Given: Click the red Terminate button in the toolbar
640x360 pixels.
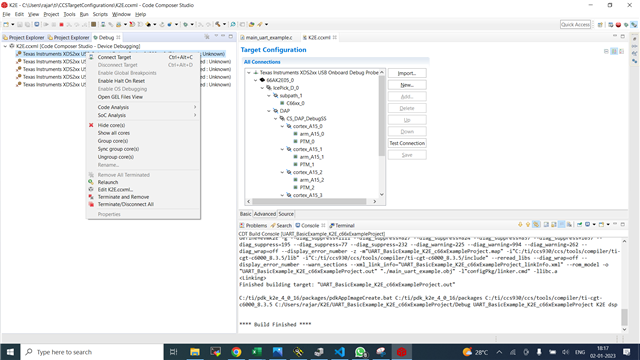Looking at the screenshot, I should pyautogui.click(x=61, y=24).
